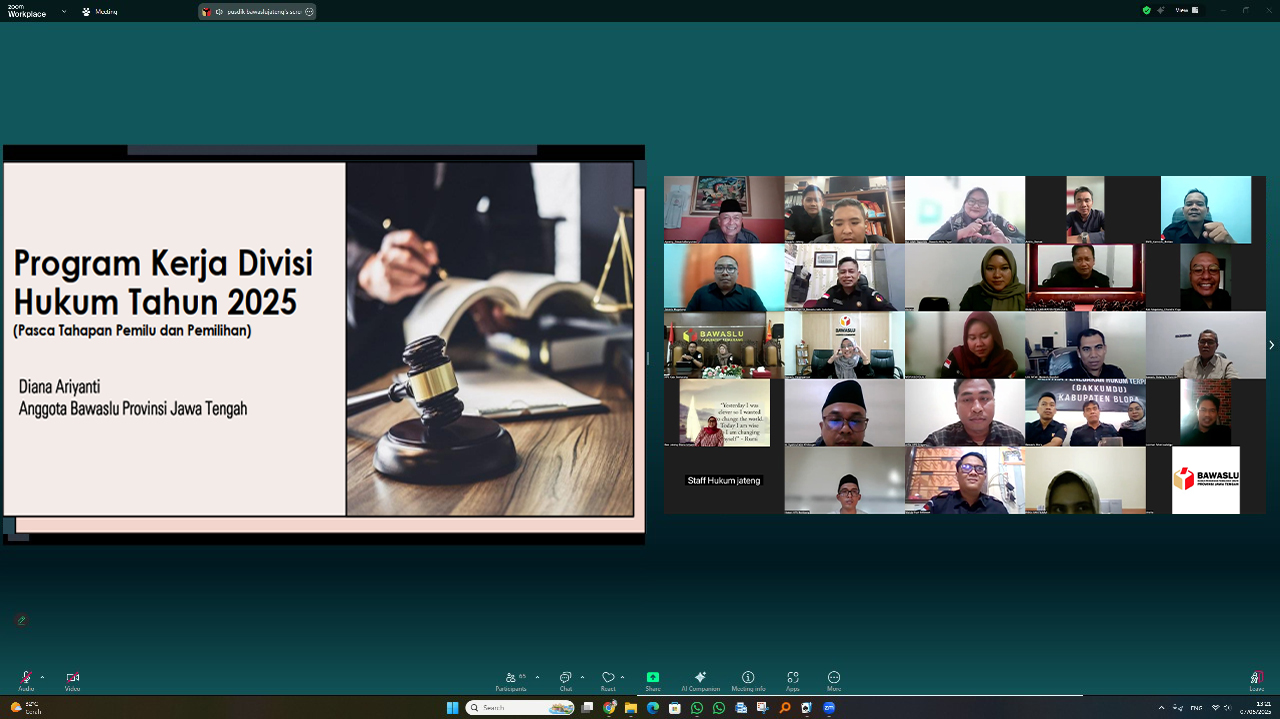Open the Apps panel
The image size is (1280, 719).
(793, 680)
